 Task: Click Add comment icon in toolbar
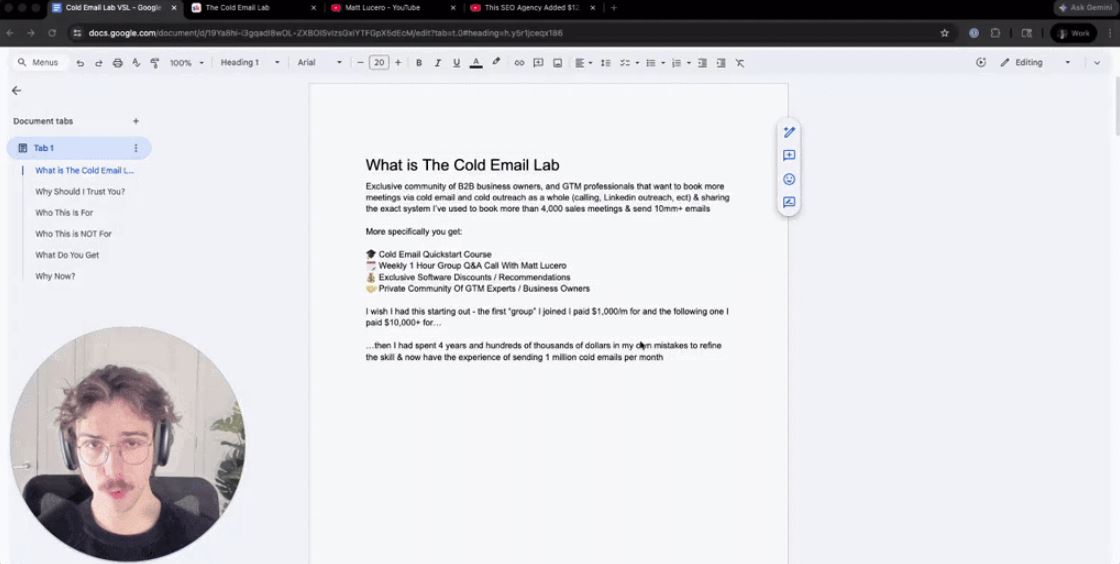click(539, 63)
